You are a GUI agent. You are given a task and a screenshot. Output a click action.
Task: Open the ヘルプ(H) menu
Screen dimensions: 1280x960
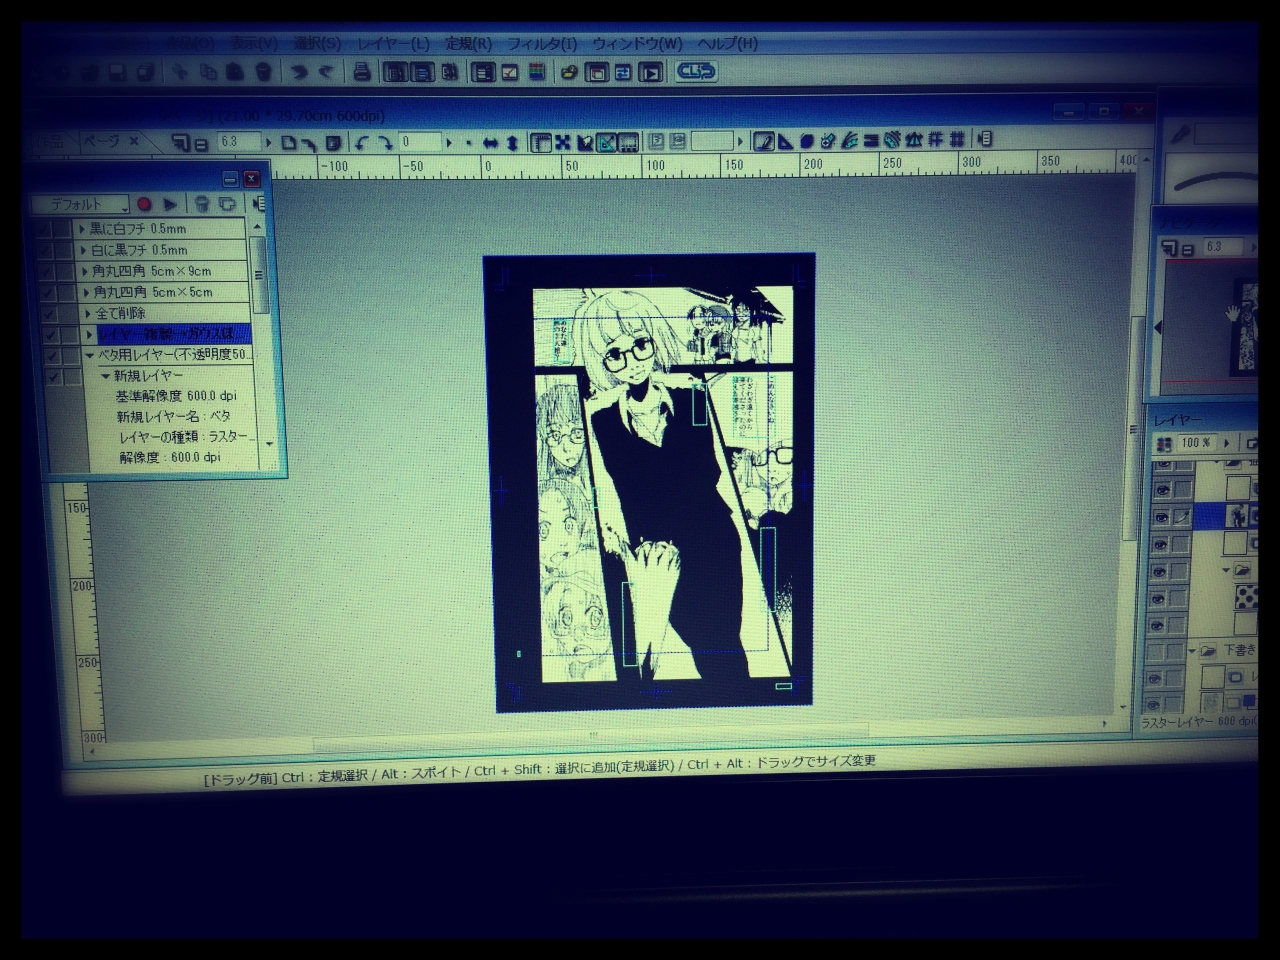tap(727, 44)
